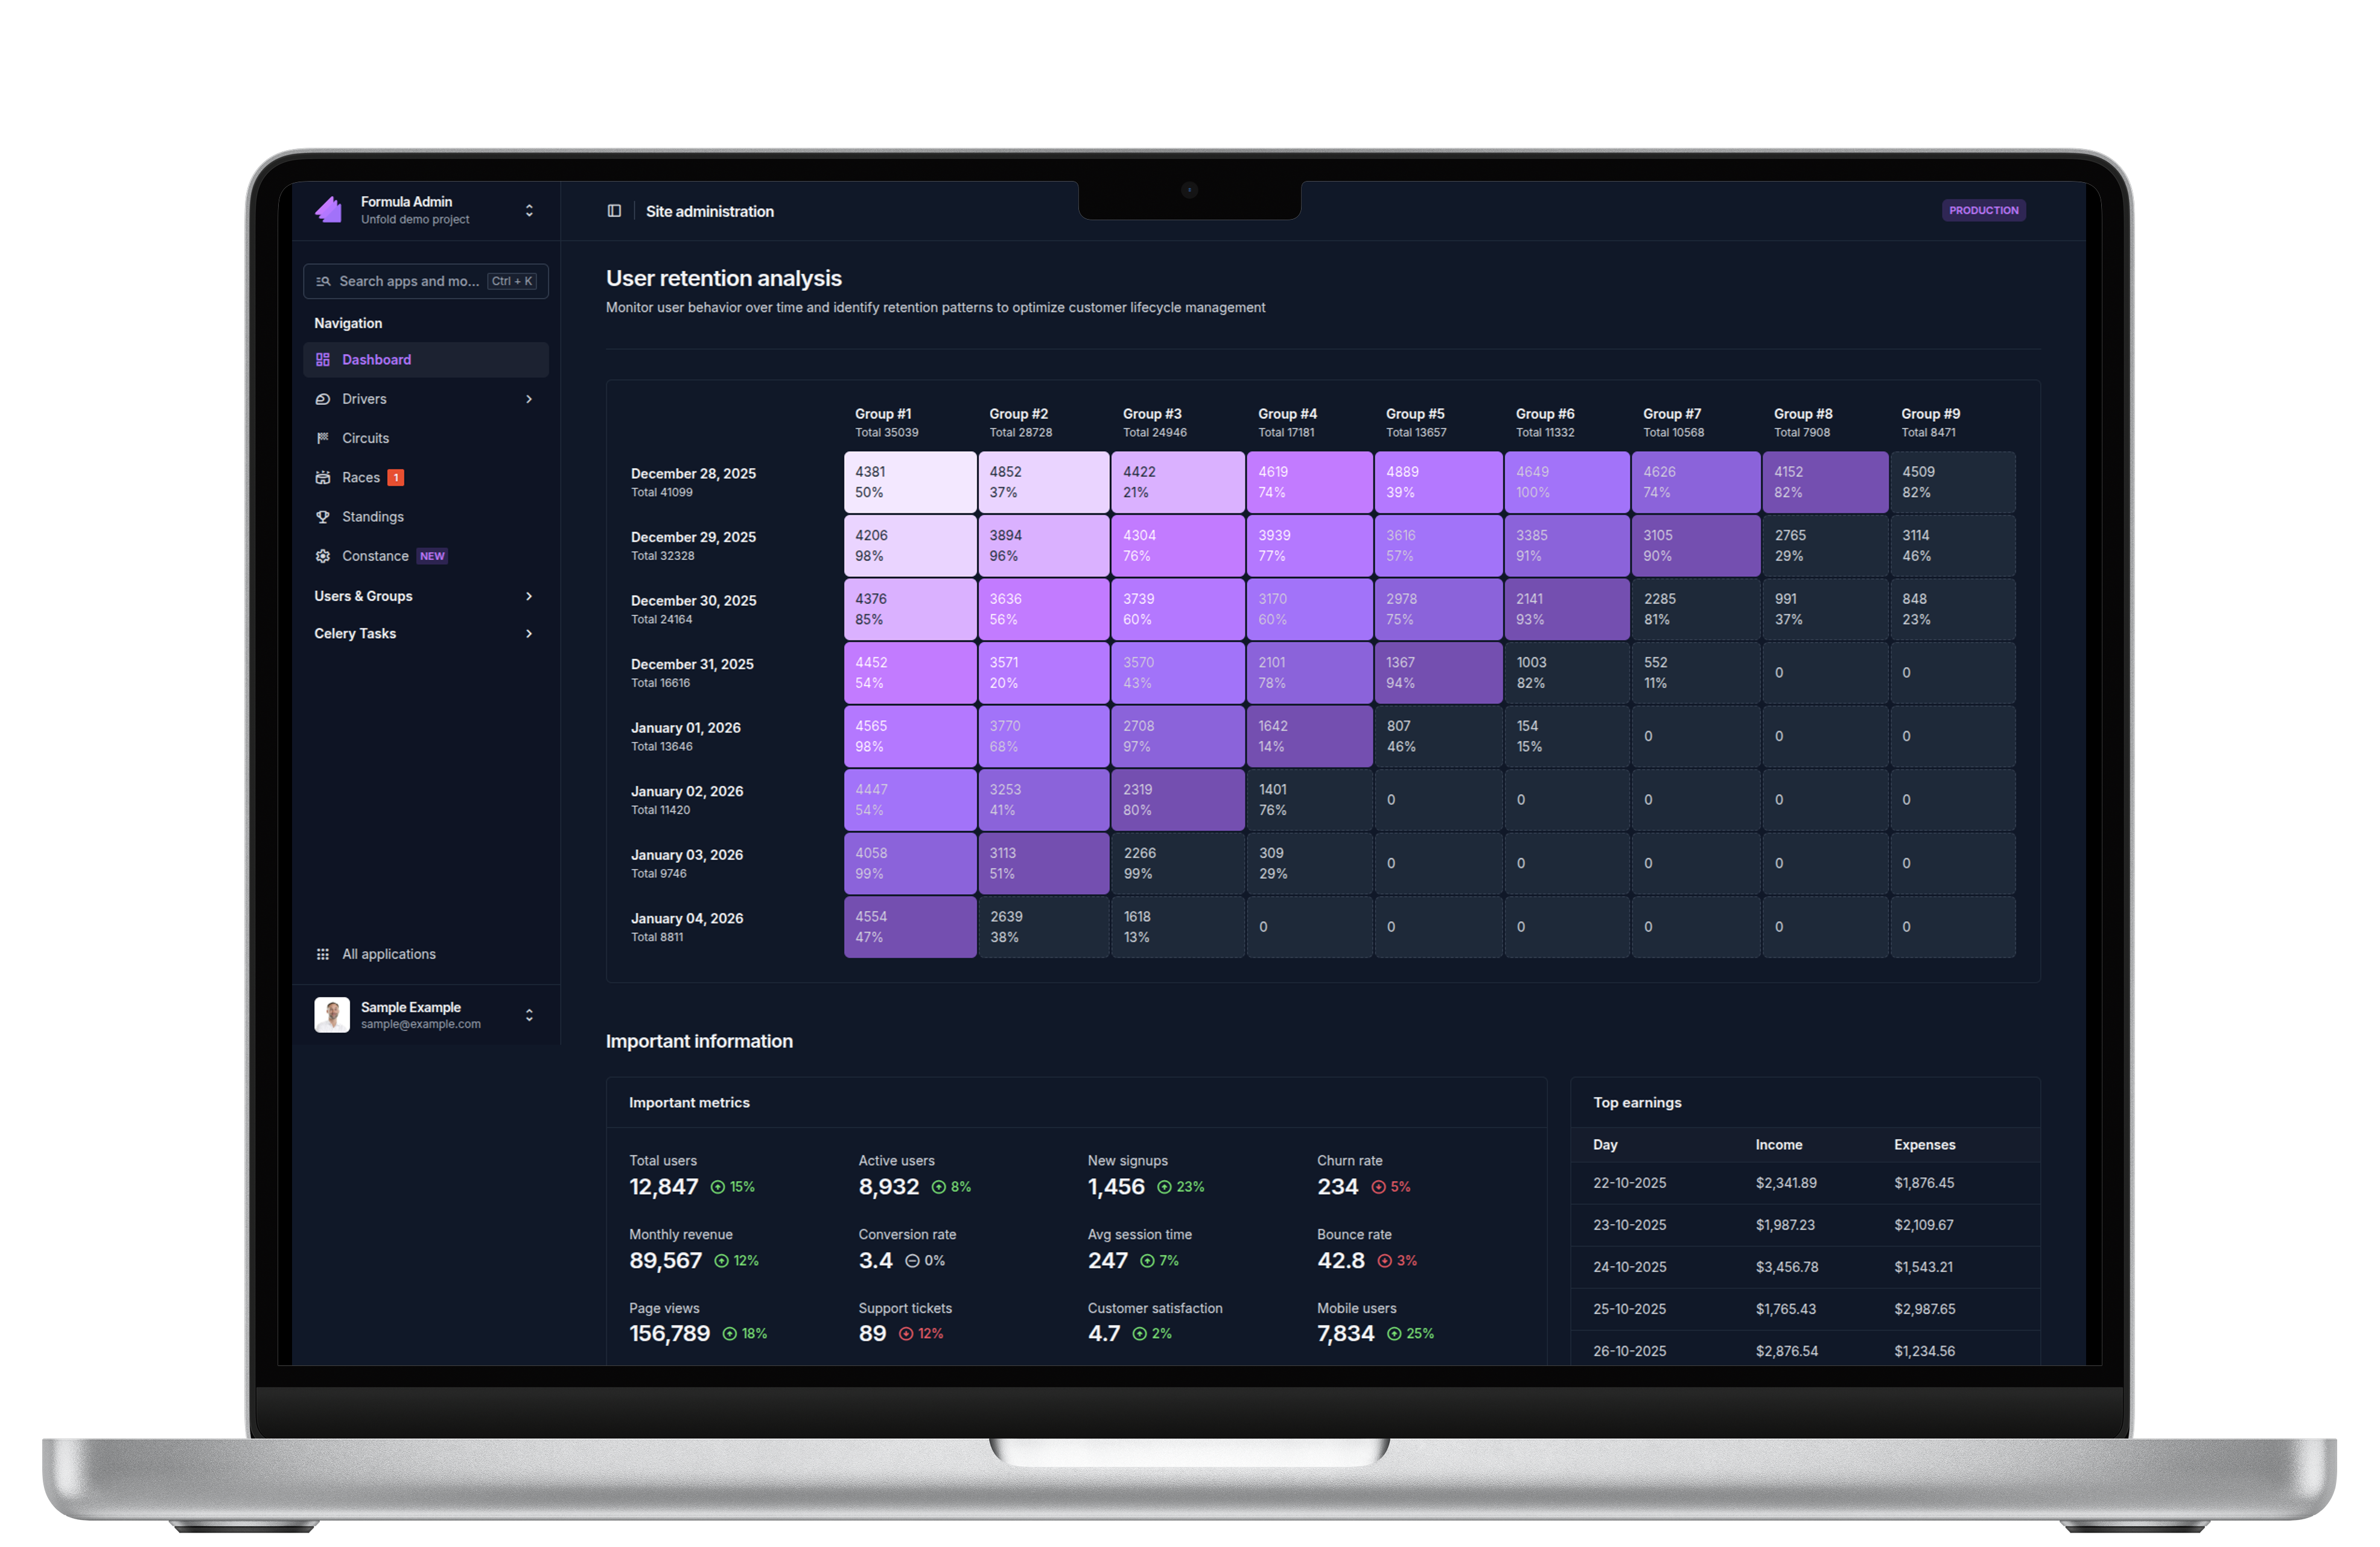Click the Standings trophy icon
2380x1547 pixels.
tap(323, 517)
